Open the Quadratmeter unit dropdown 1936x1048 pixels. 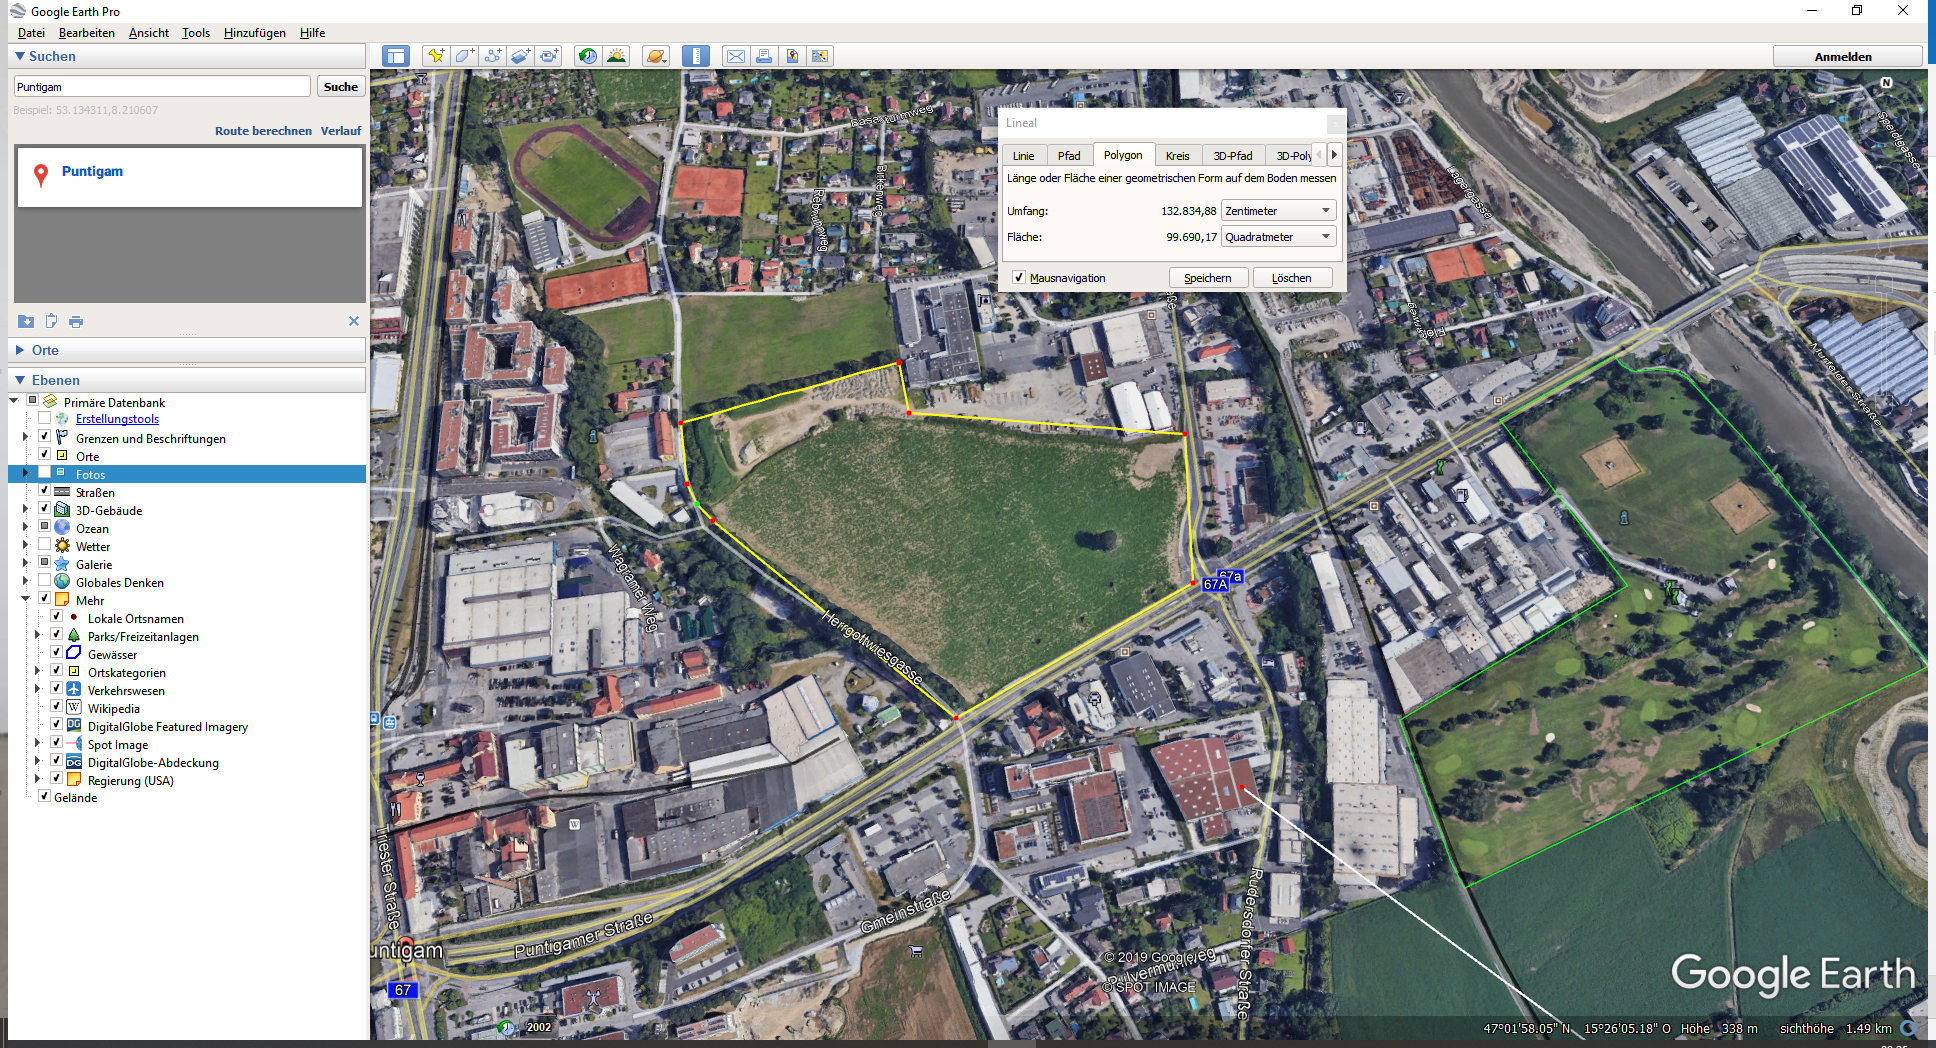pyautogui.click(x=1278, y=237)
